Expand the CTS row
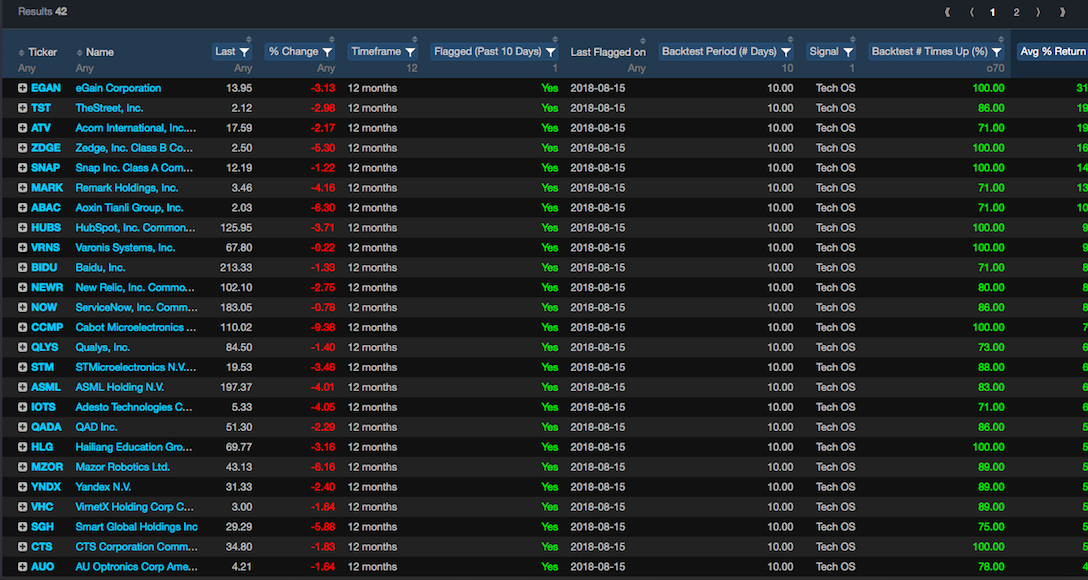The width and height of the screenshot is (1088, 580). (x=22, y=547)
